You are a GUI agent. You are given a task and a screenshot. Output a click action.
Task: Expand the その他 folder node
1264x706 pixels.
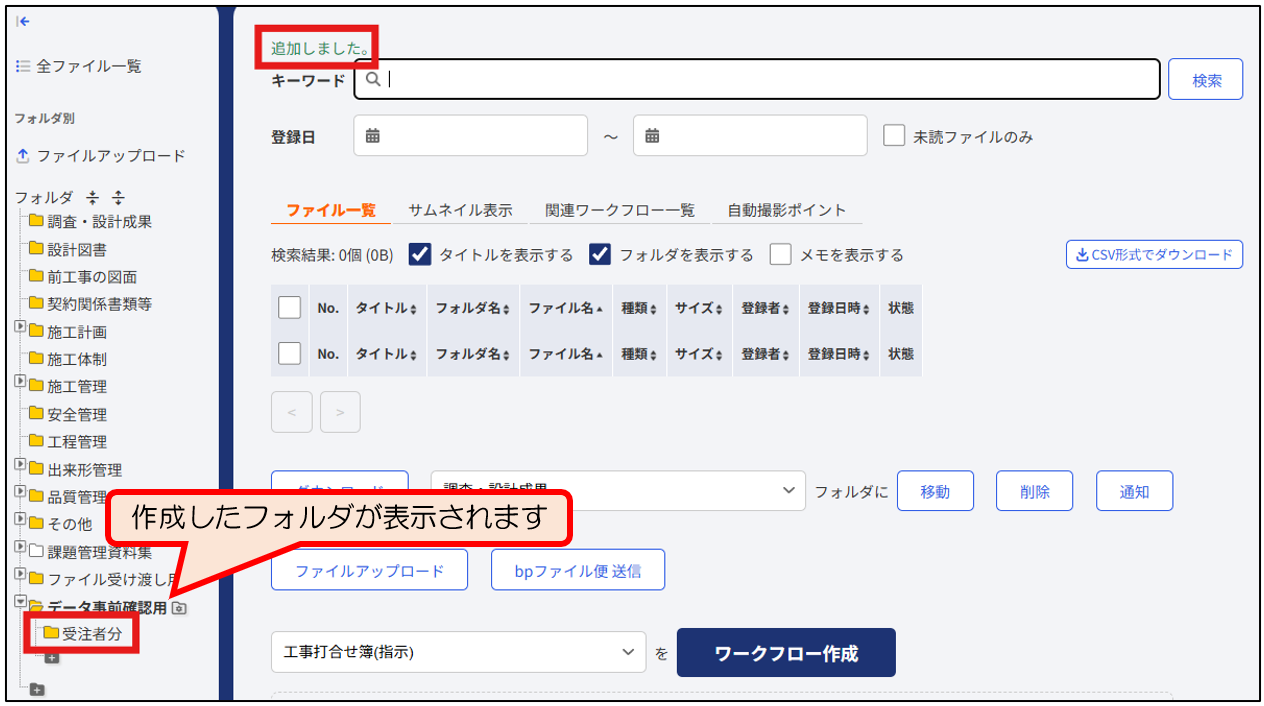tap(20, 519)
